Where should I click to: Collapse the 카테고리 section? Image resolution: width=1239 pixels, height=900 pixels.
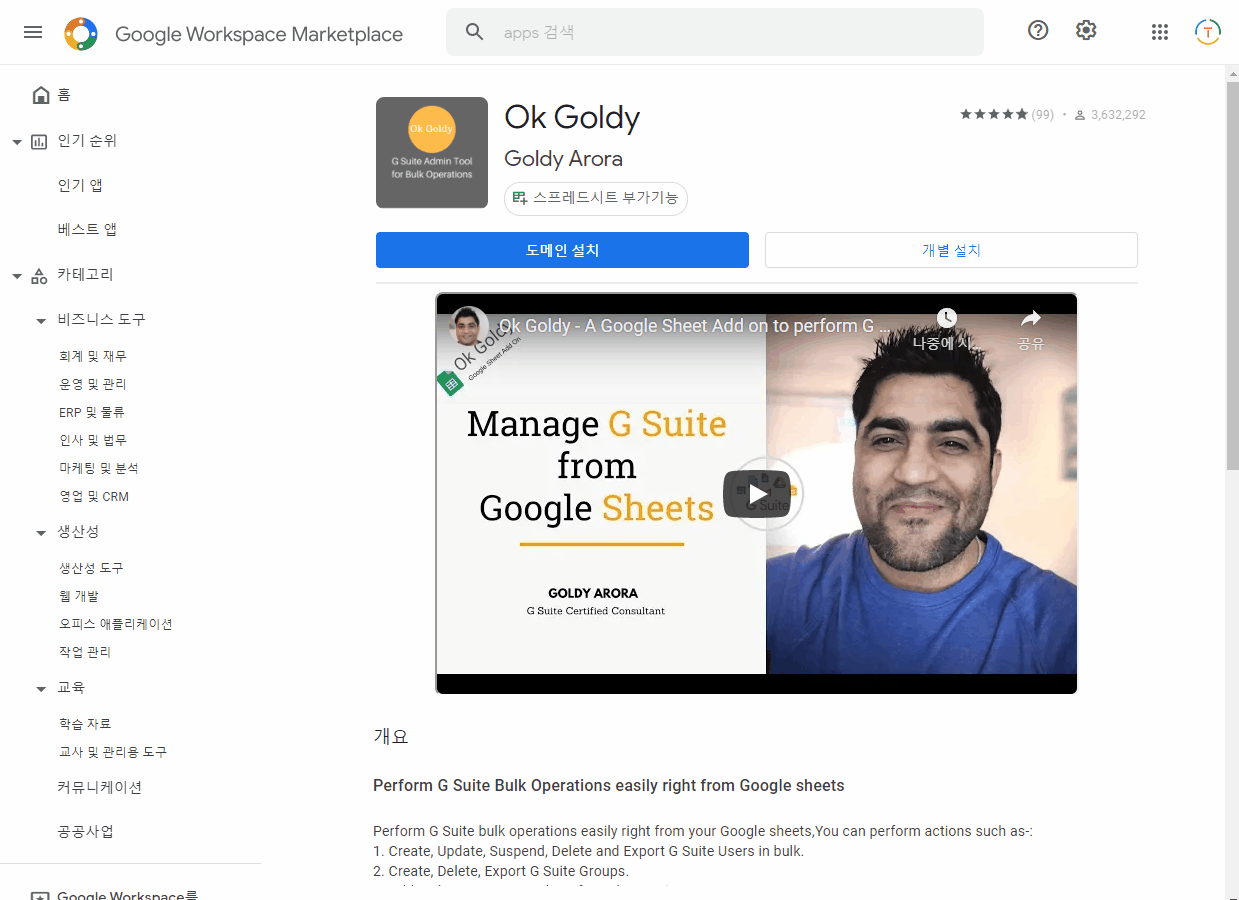pos(17,276)
